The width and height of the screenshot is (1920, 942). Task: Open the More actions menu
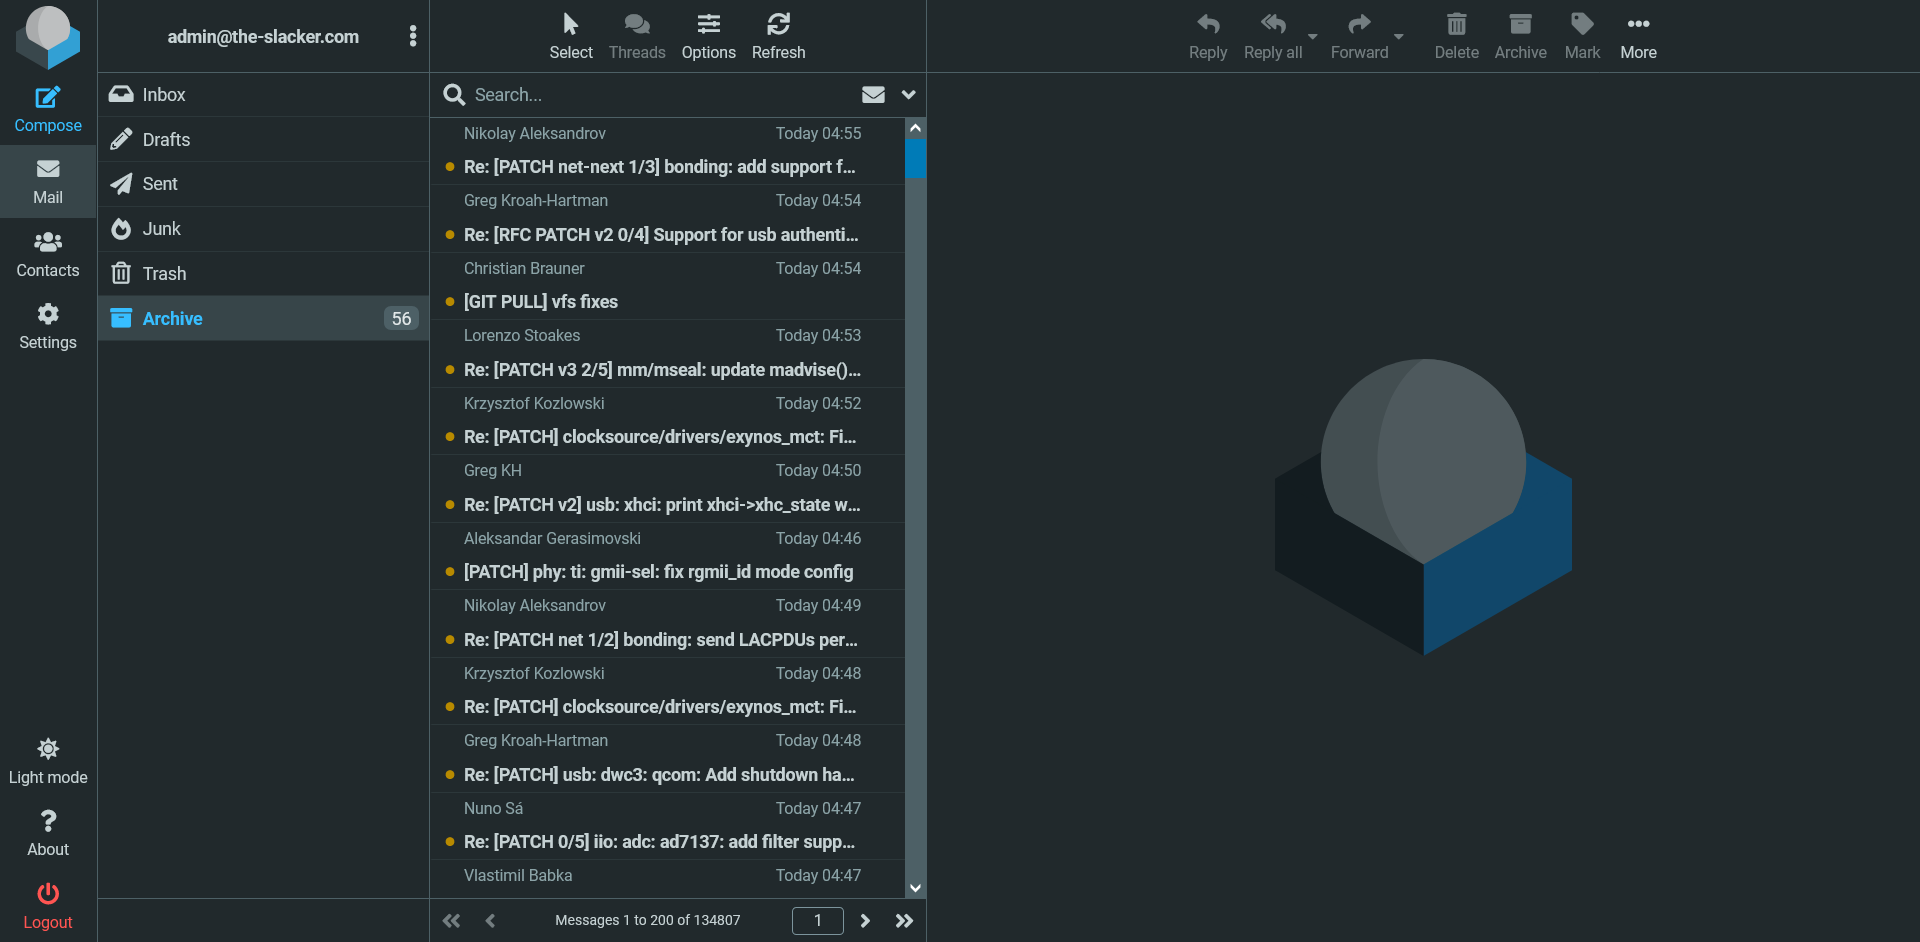coord(1638,36)
